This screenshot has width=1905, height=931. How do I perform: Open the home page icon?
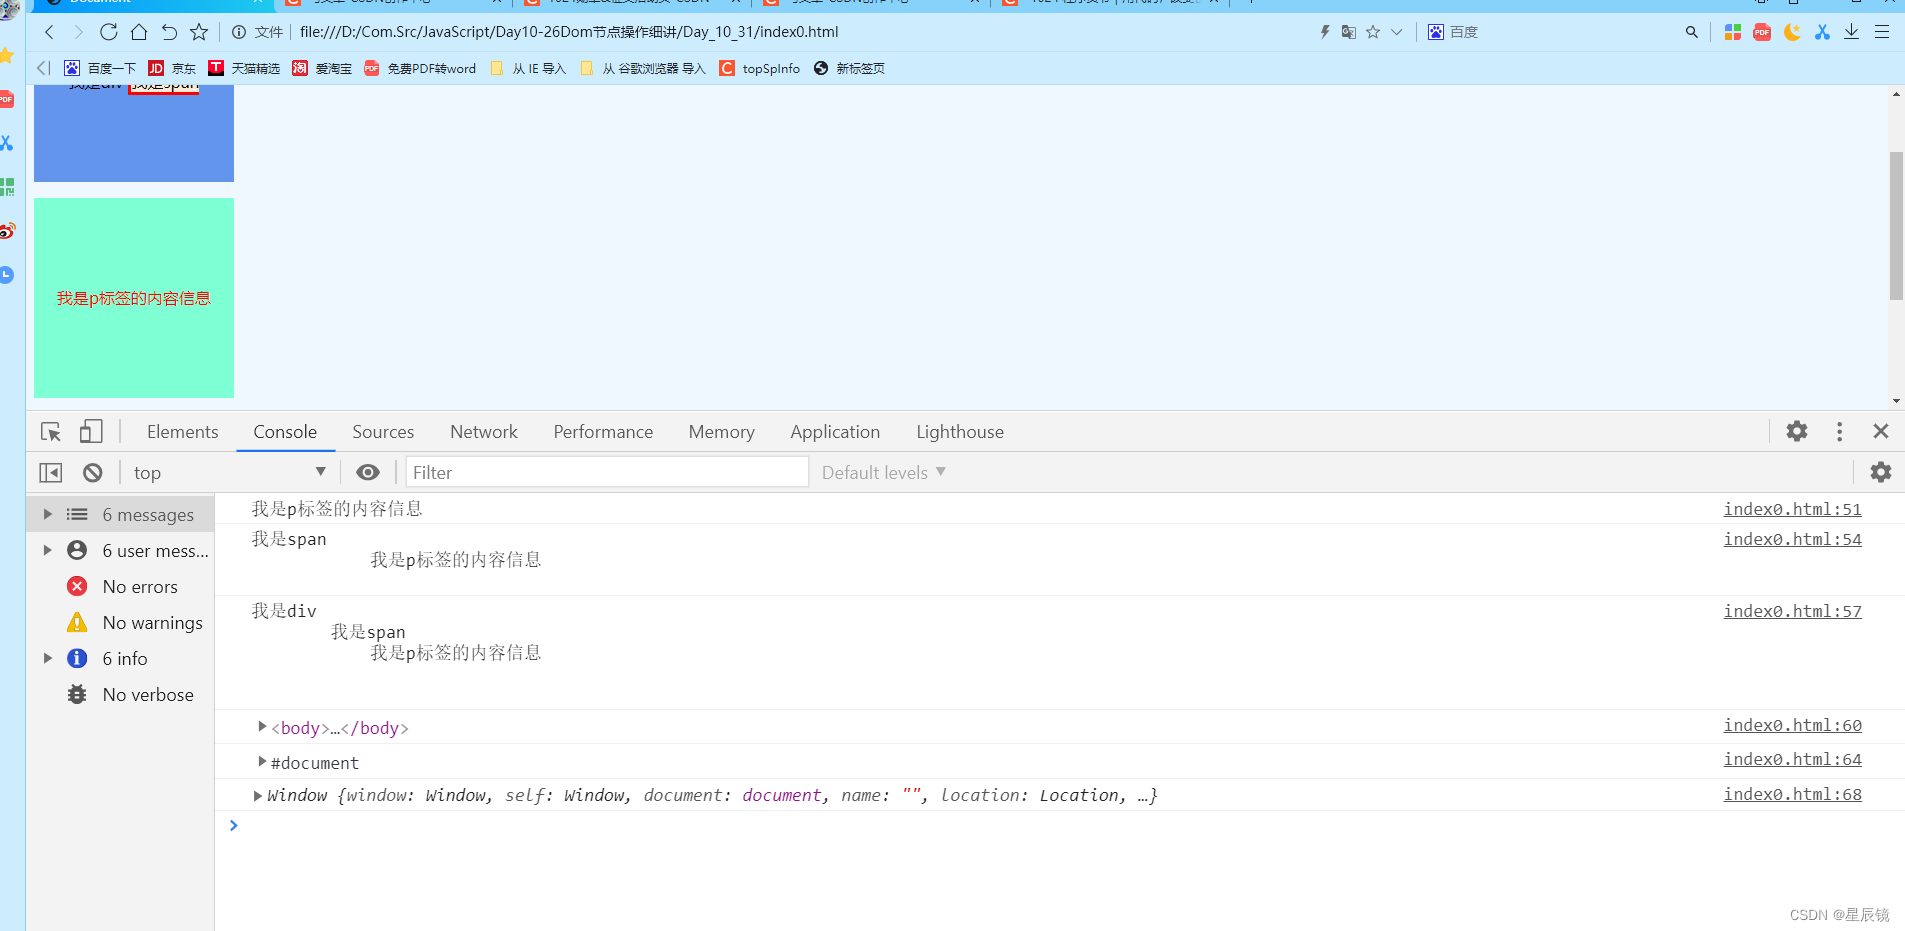(139, 32)
